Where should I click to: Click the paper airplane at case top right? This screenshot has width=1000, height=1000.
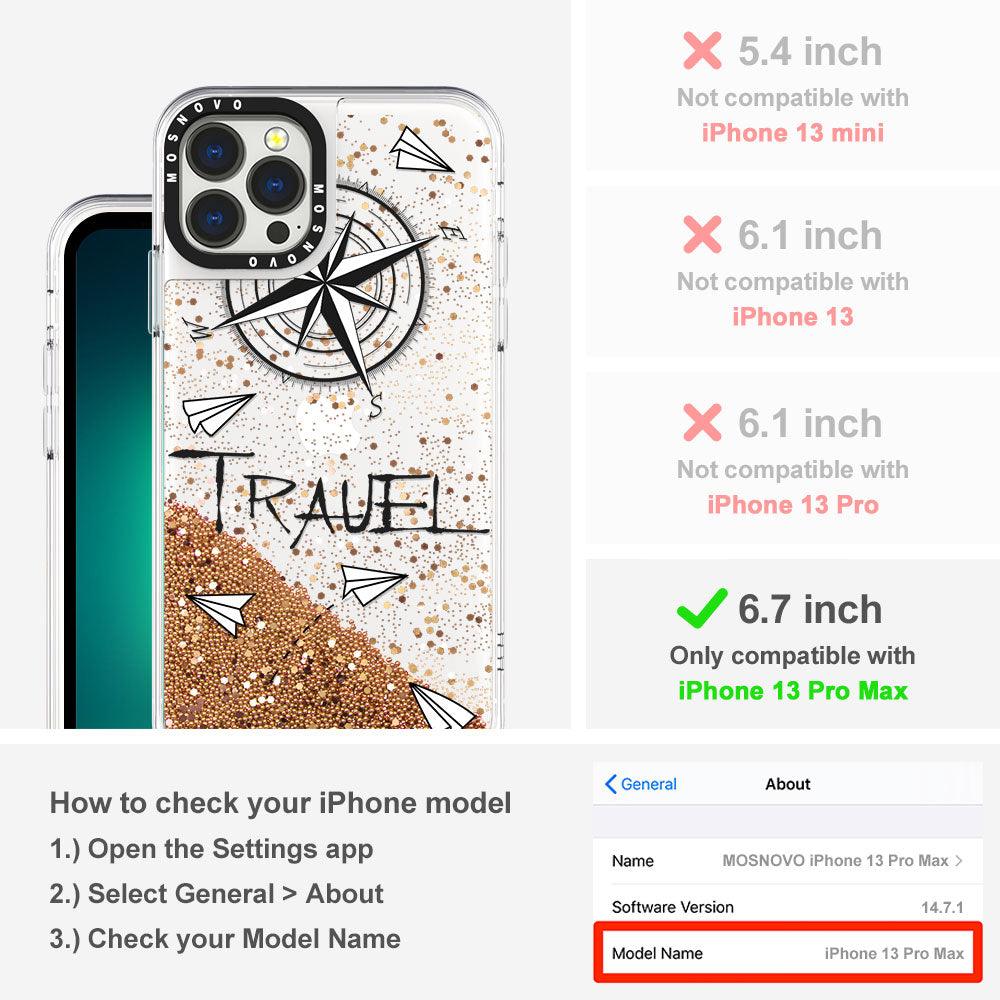(x=420, y=151)
